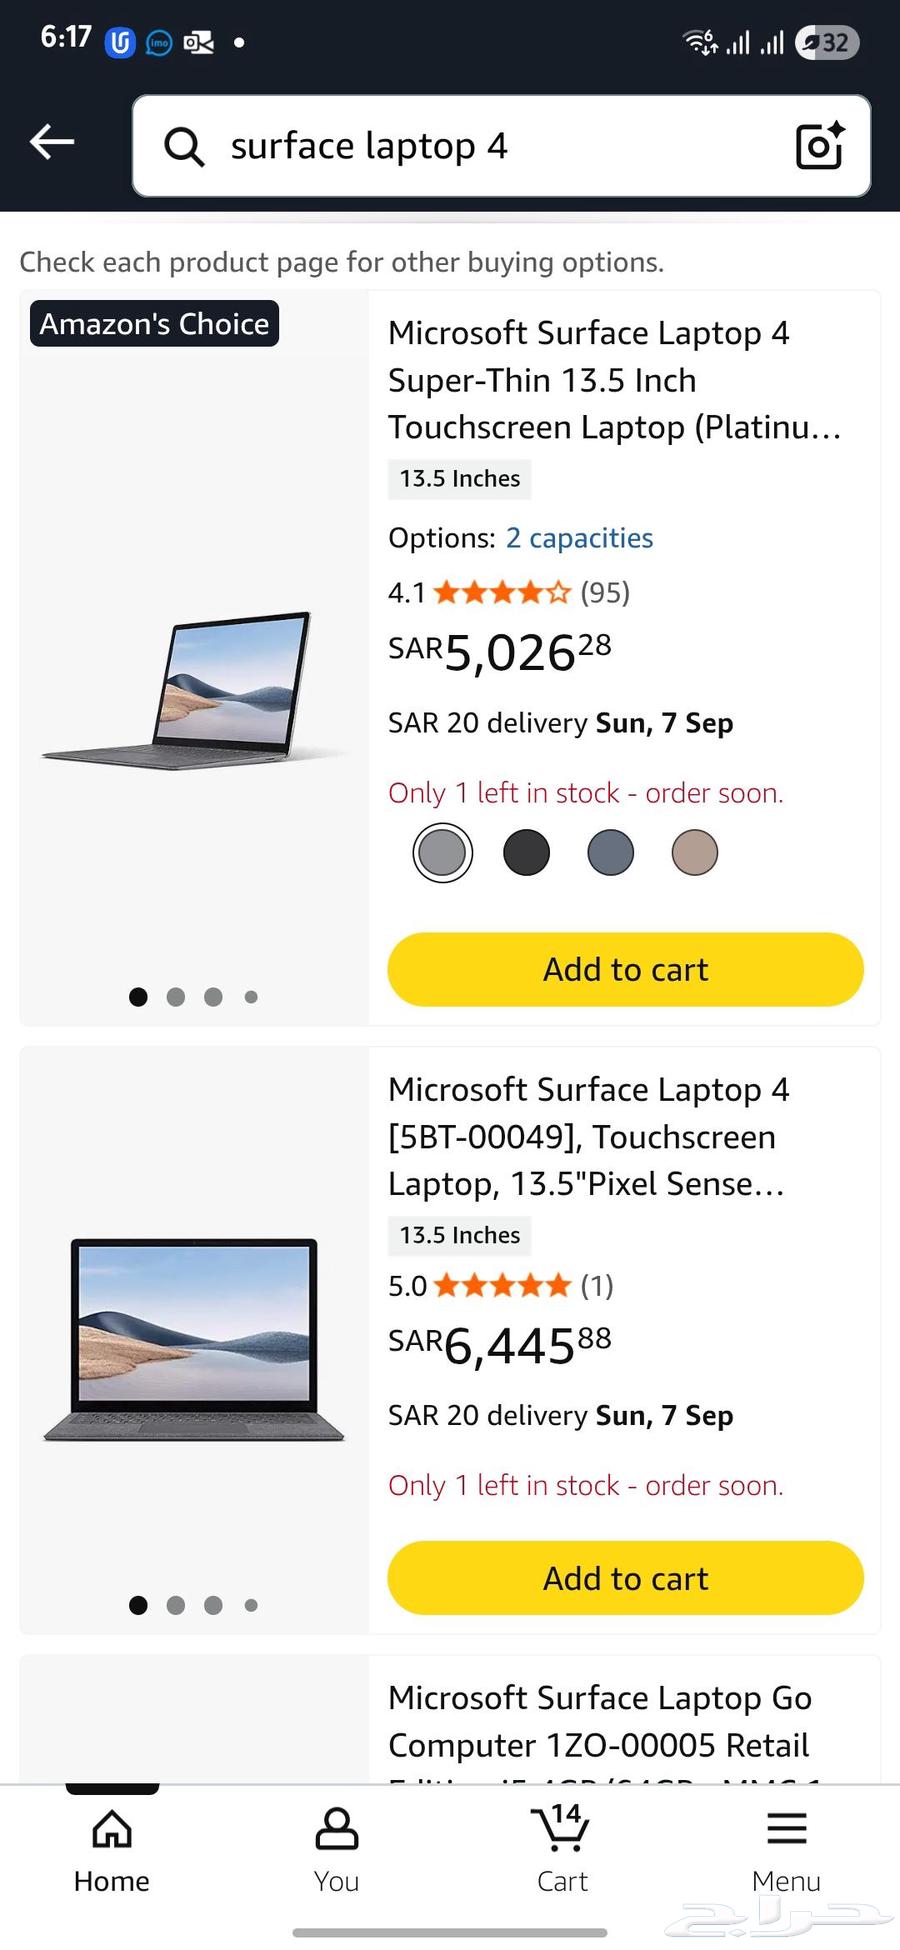Select the black color swatch
The height and width of the screenshot is (1950, 900).
526,853
